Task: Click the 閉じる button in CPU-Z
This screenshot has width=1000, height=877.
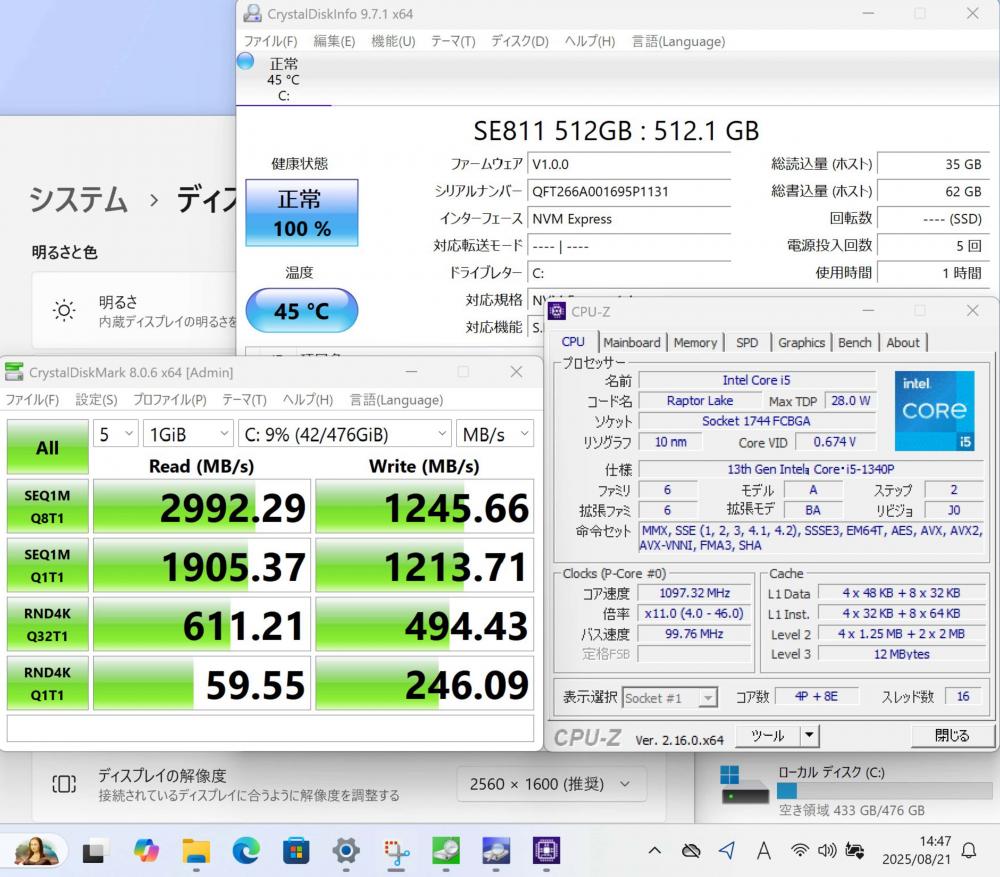Action: (952, 735)
